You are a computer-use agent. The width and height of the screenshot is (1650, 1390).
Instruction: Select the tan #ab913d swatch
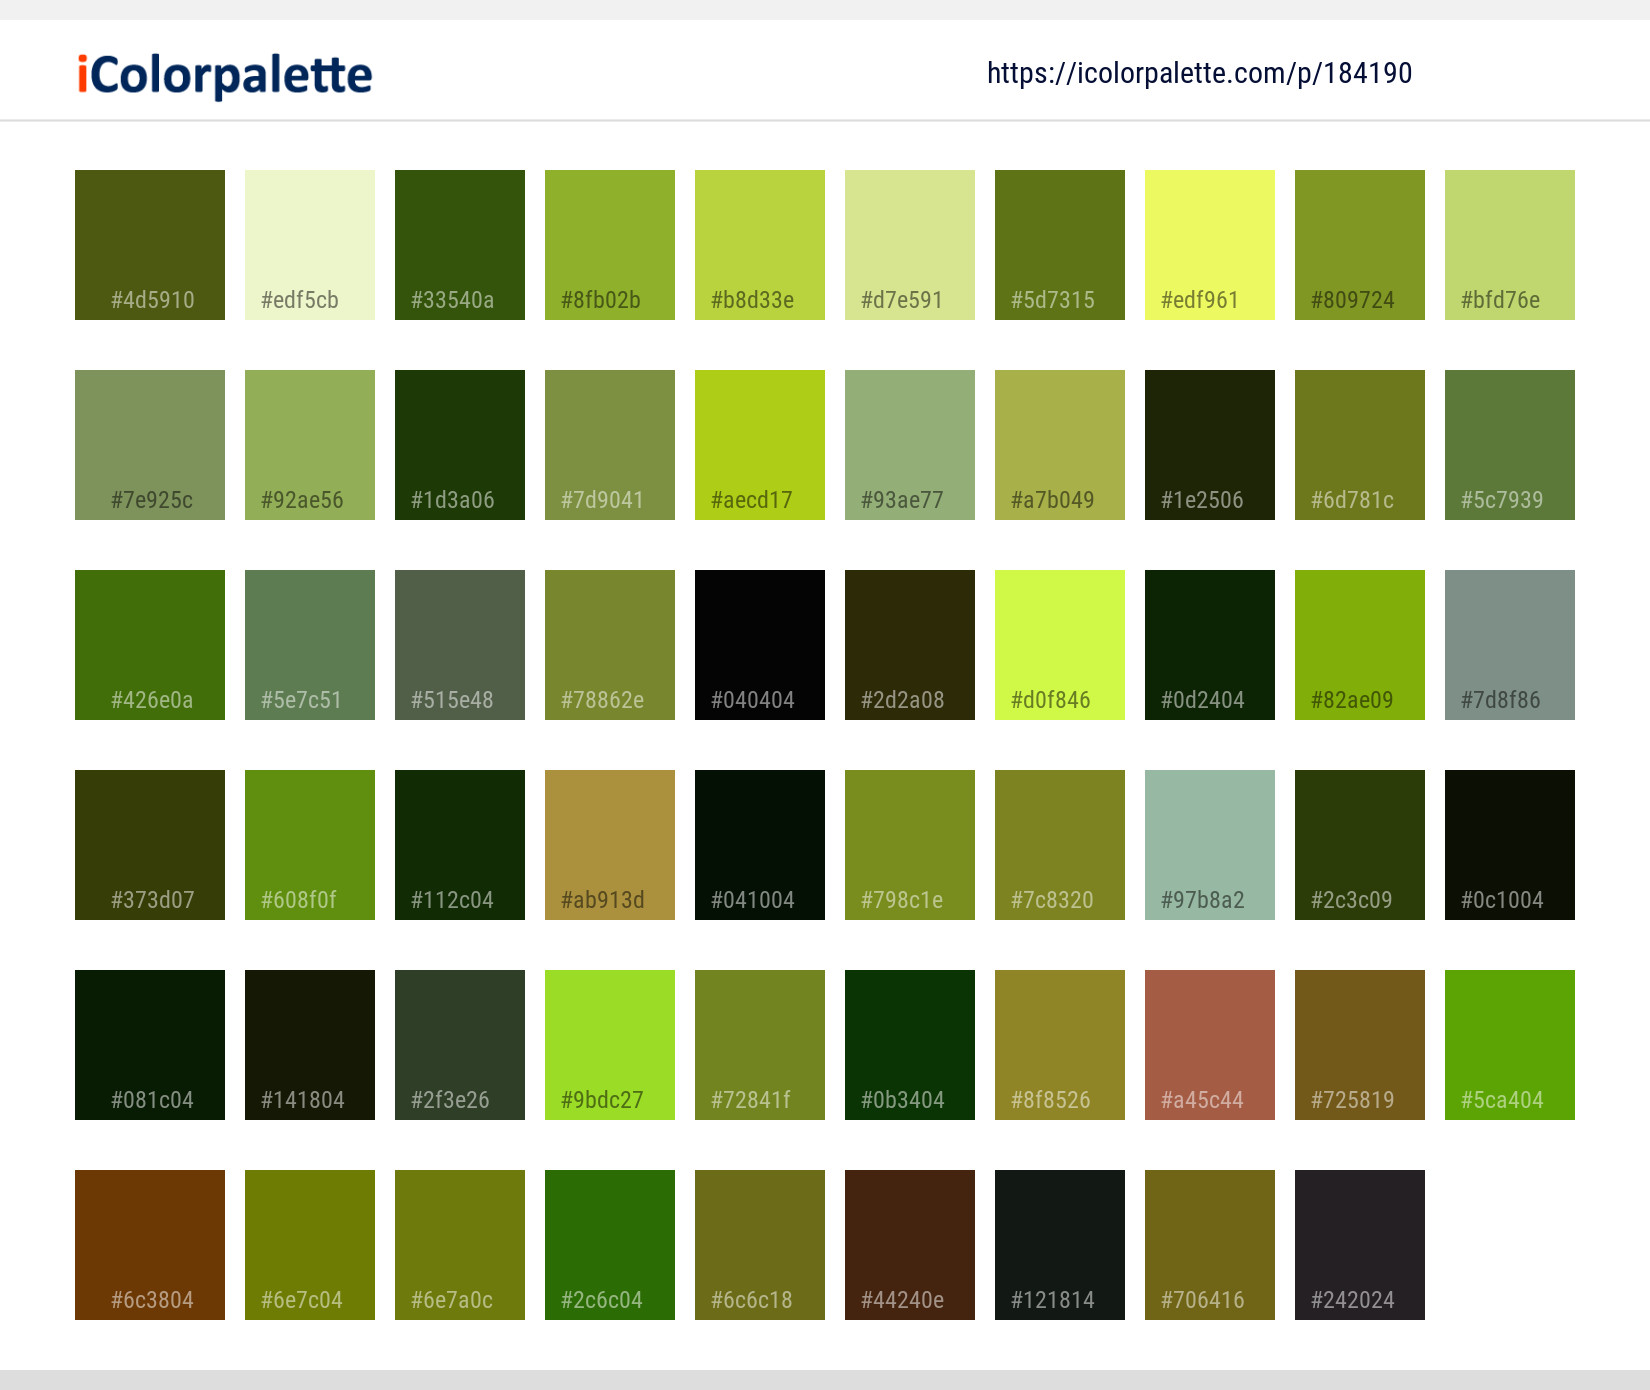(x=610, y=845)
